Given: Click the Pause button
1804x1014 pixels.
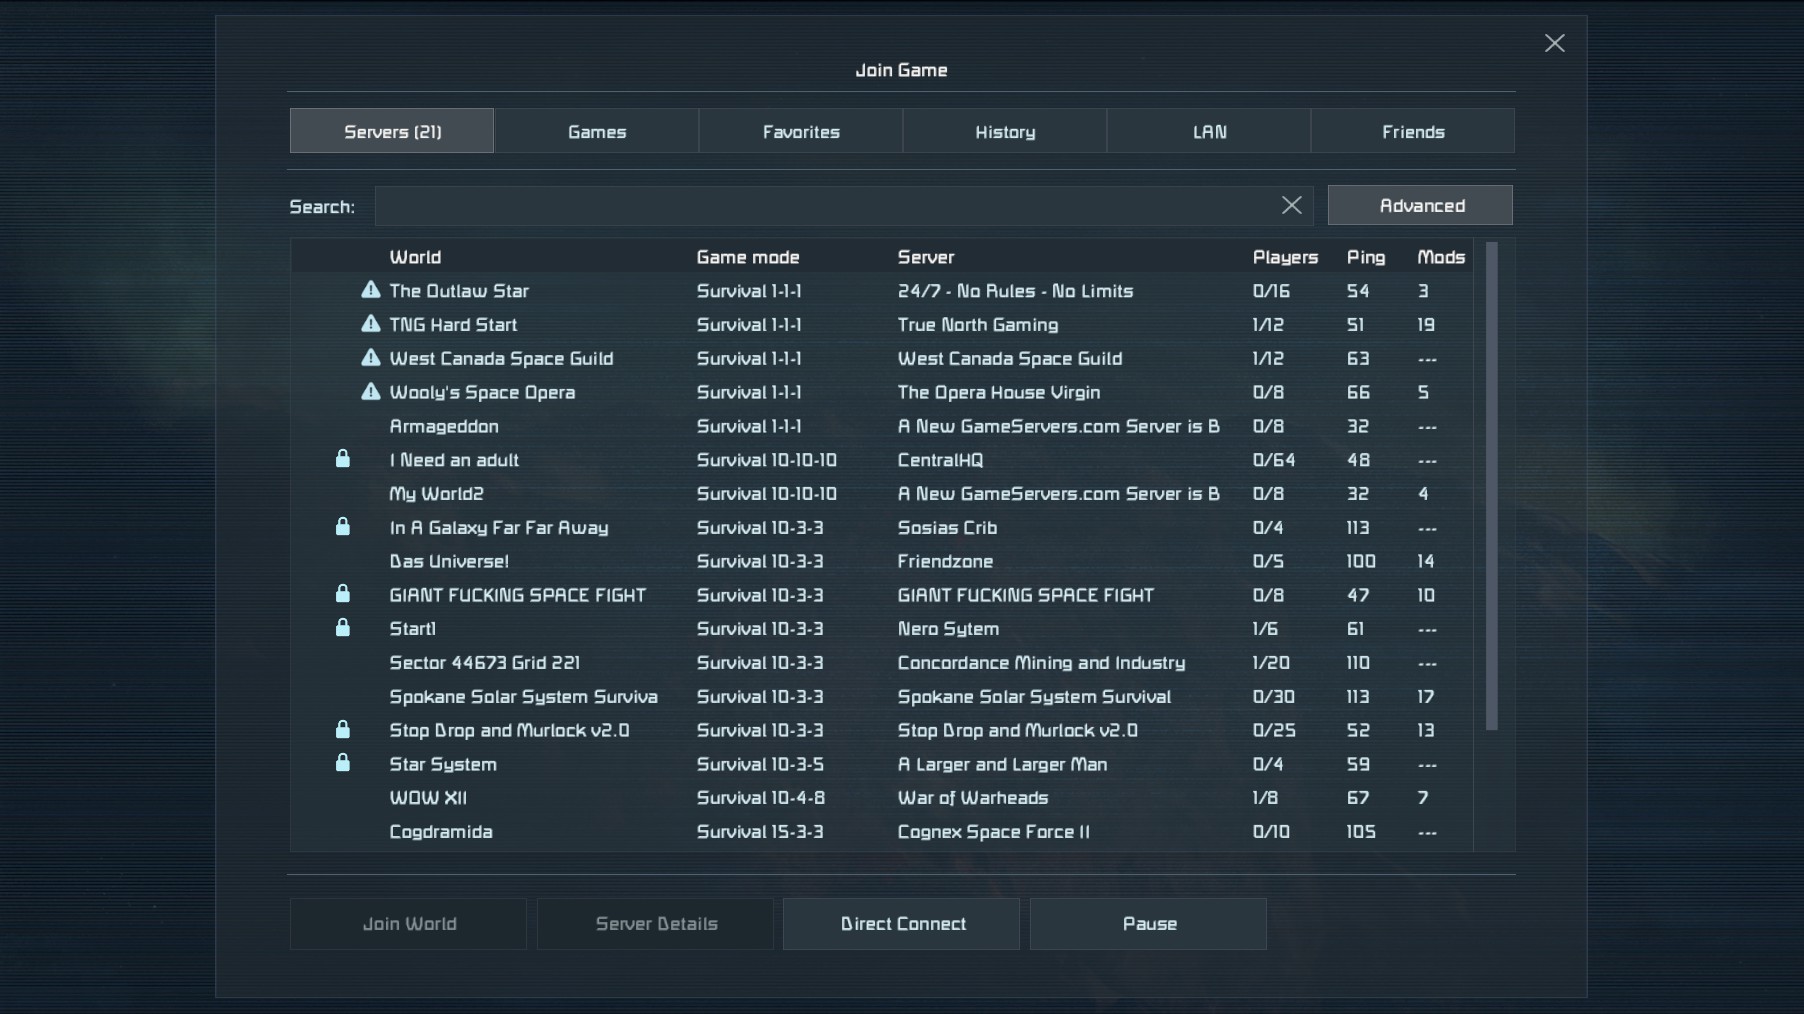Looking at the screenshot, I should [x=1148, y=924].
